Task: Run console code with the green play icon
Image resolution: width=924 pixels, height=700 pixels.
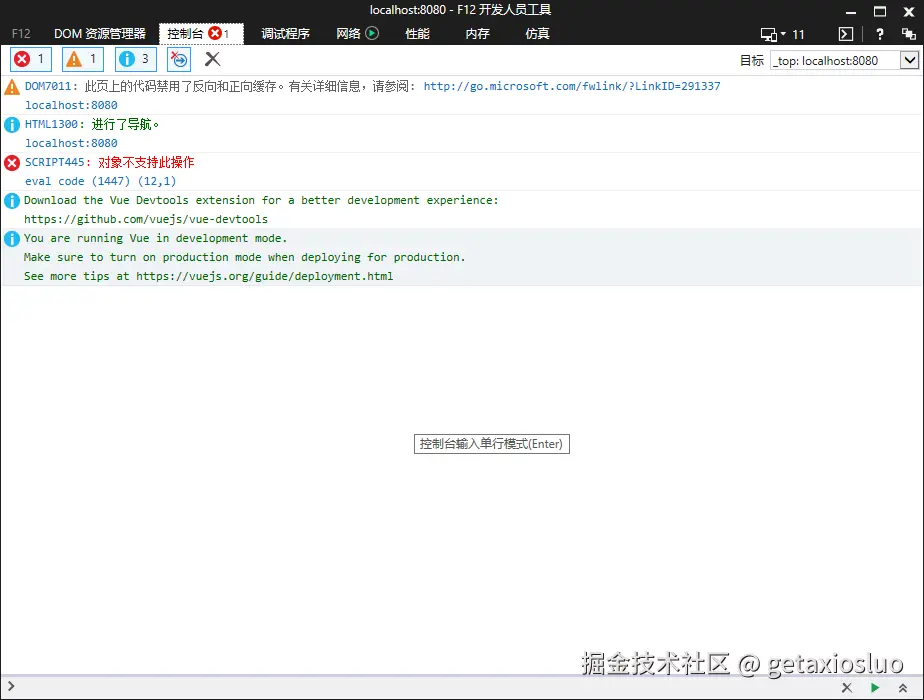Action: coord(875,688)
